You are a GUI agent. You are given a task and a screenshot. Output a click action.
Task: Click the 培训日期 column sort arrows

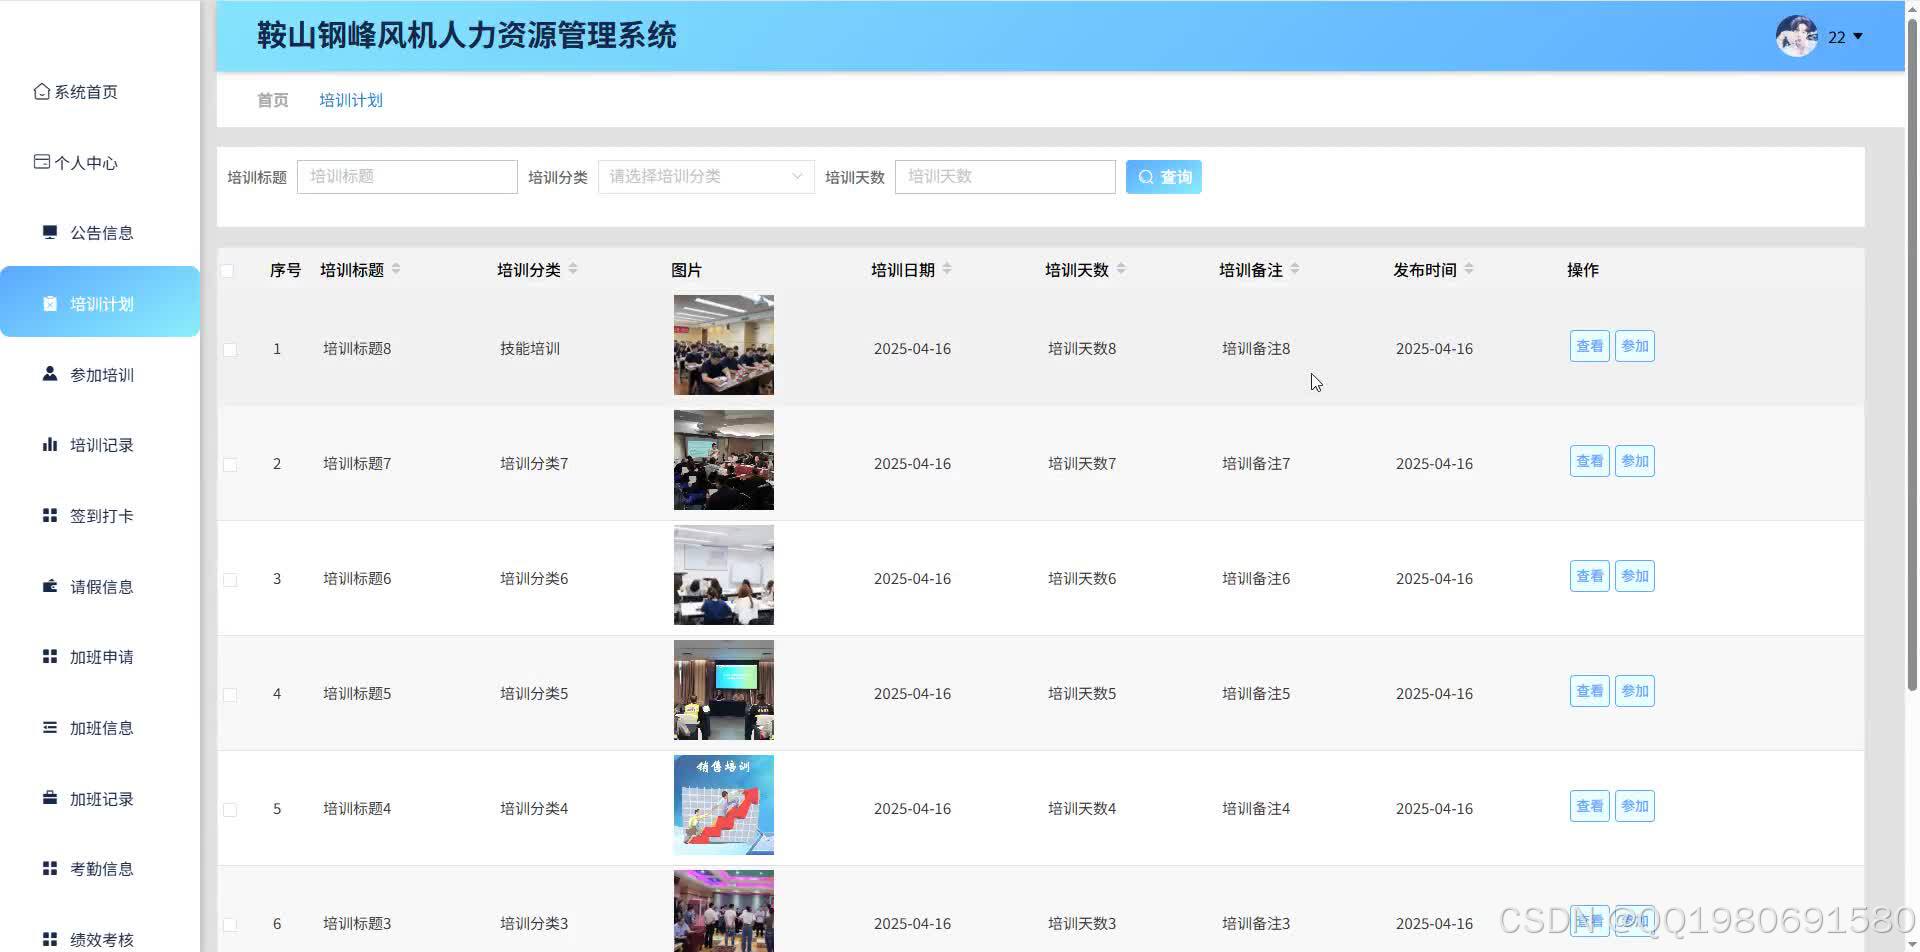click(947, 268)
